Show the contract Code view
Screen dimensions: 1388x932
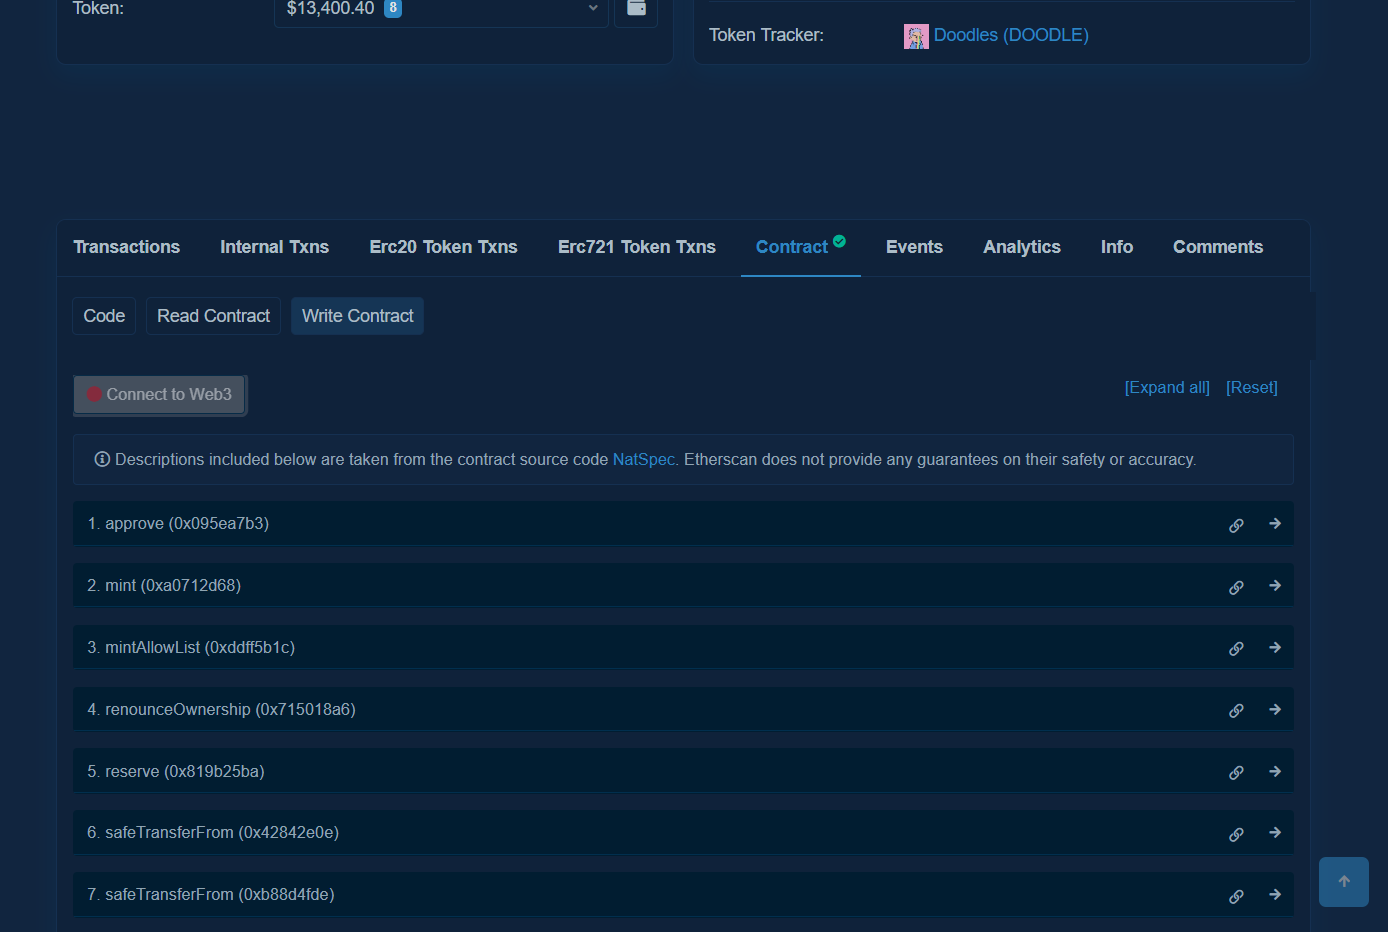point(104,316)
